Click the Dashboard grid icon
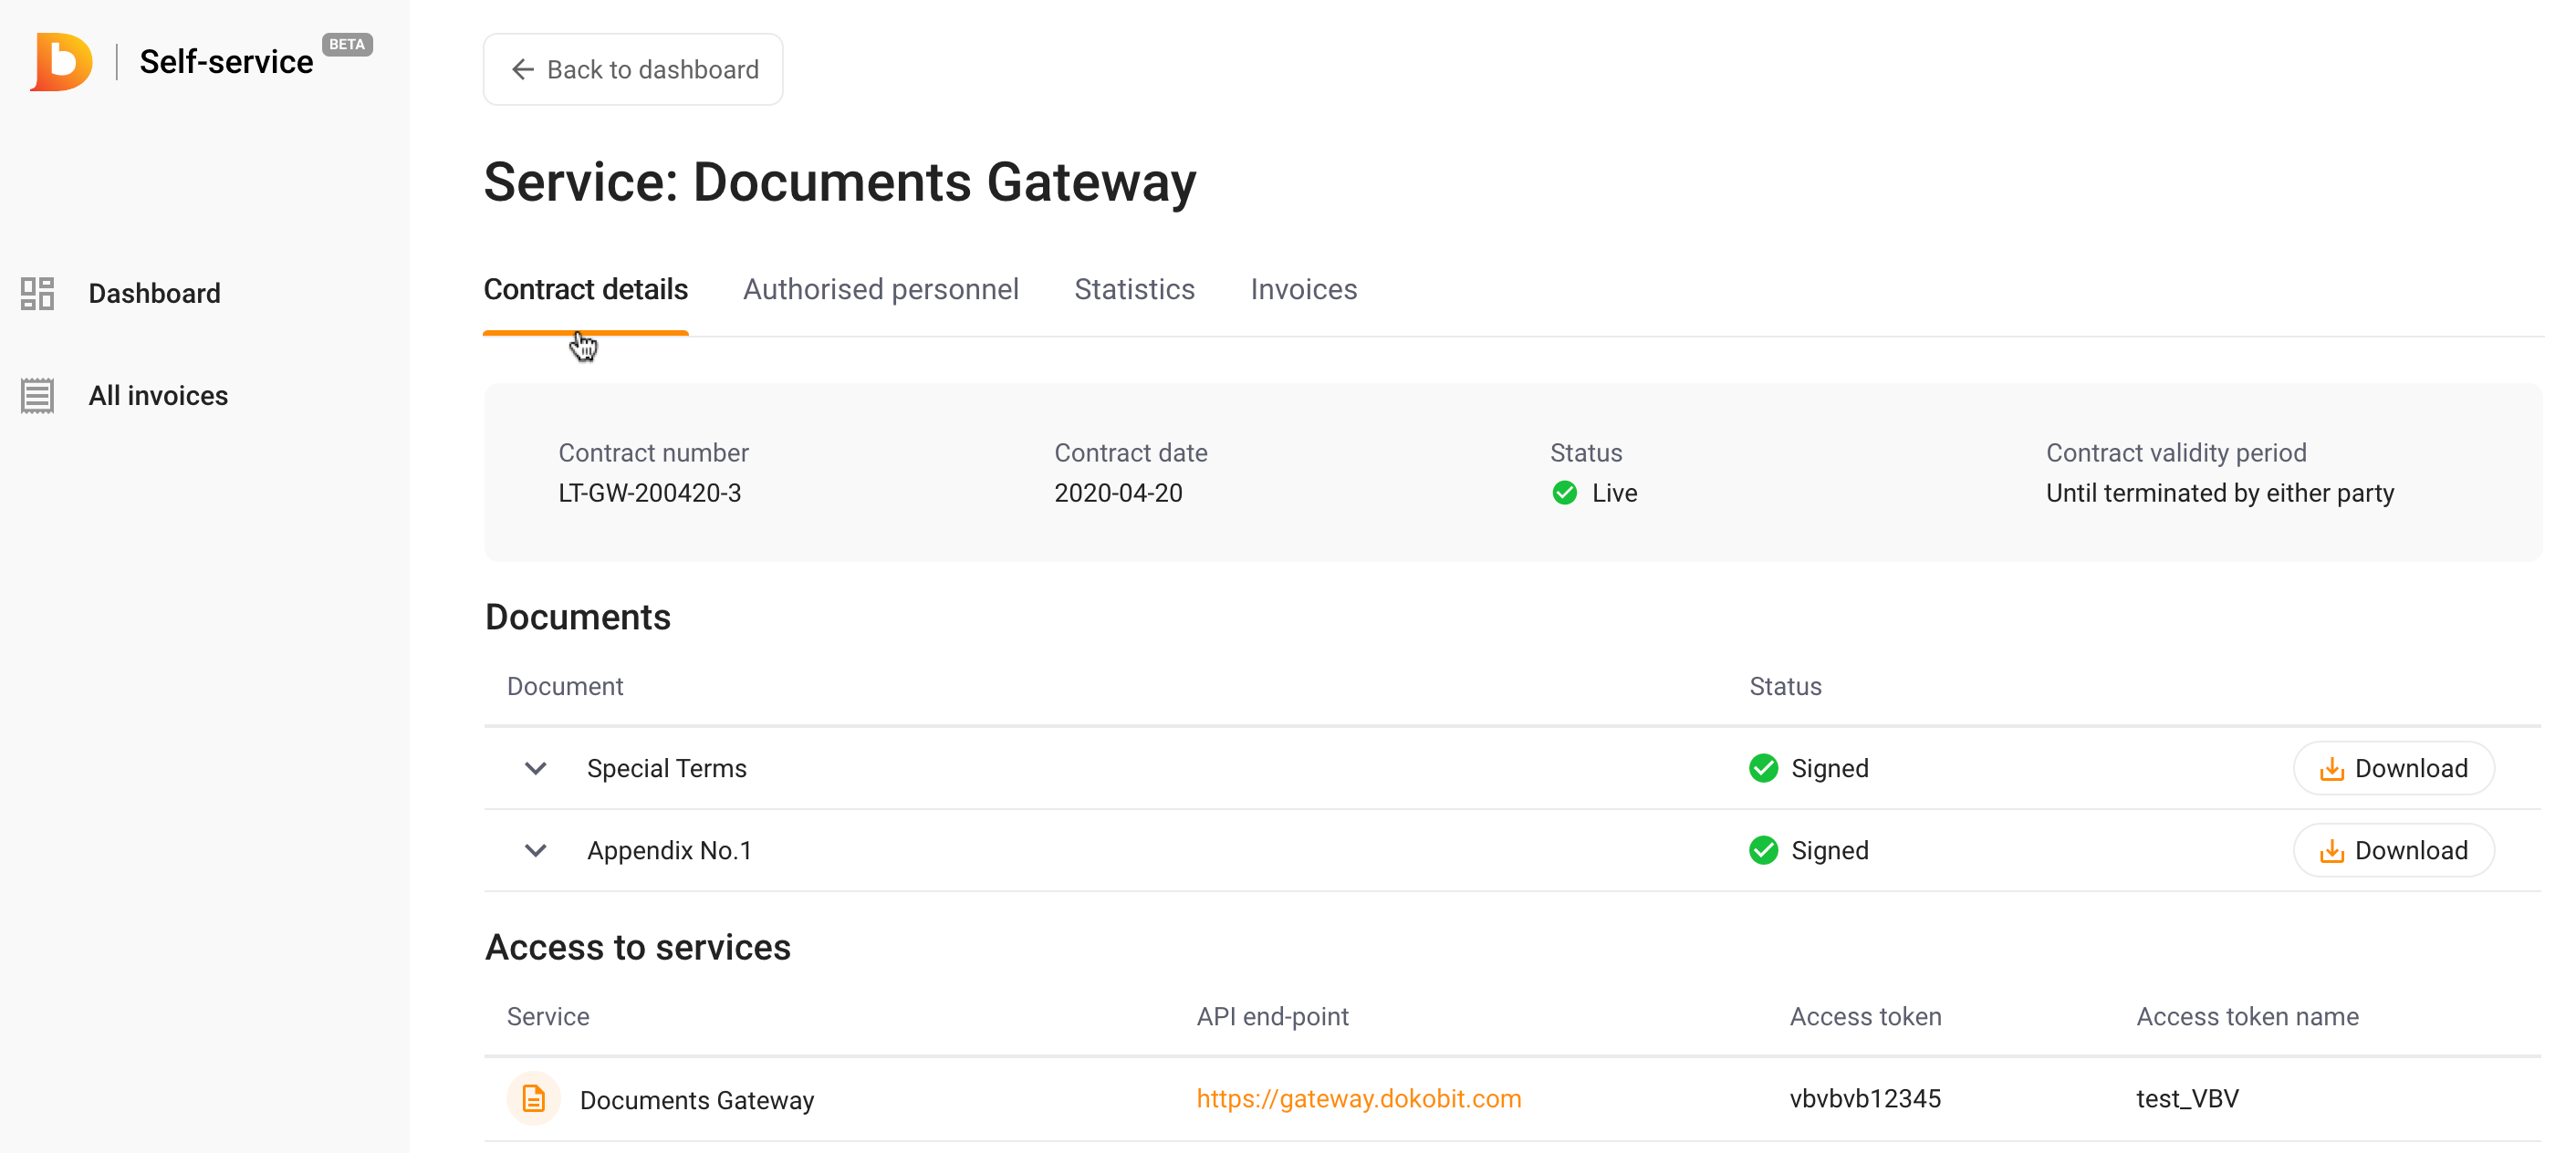The width and height of the screenshot is (2576, 1153). pos(37,293)
